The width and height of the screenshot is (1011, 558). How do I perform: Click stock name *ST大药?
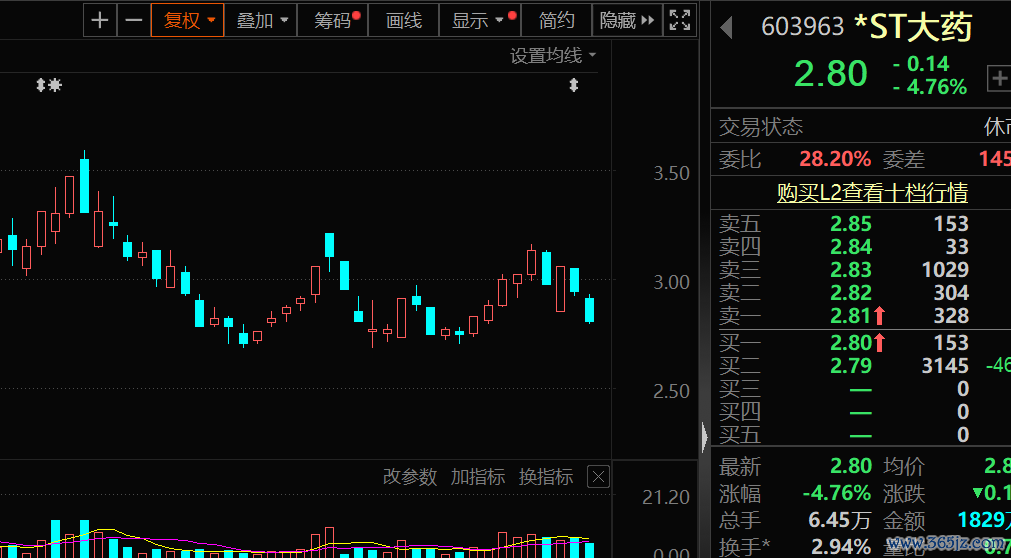(x=912, y=27)
